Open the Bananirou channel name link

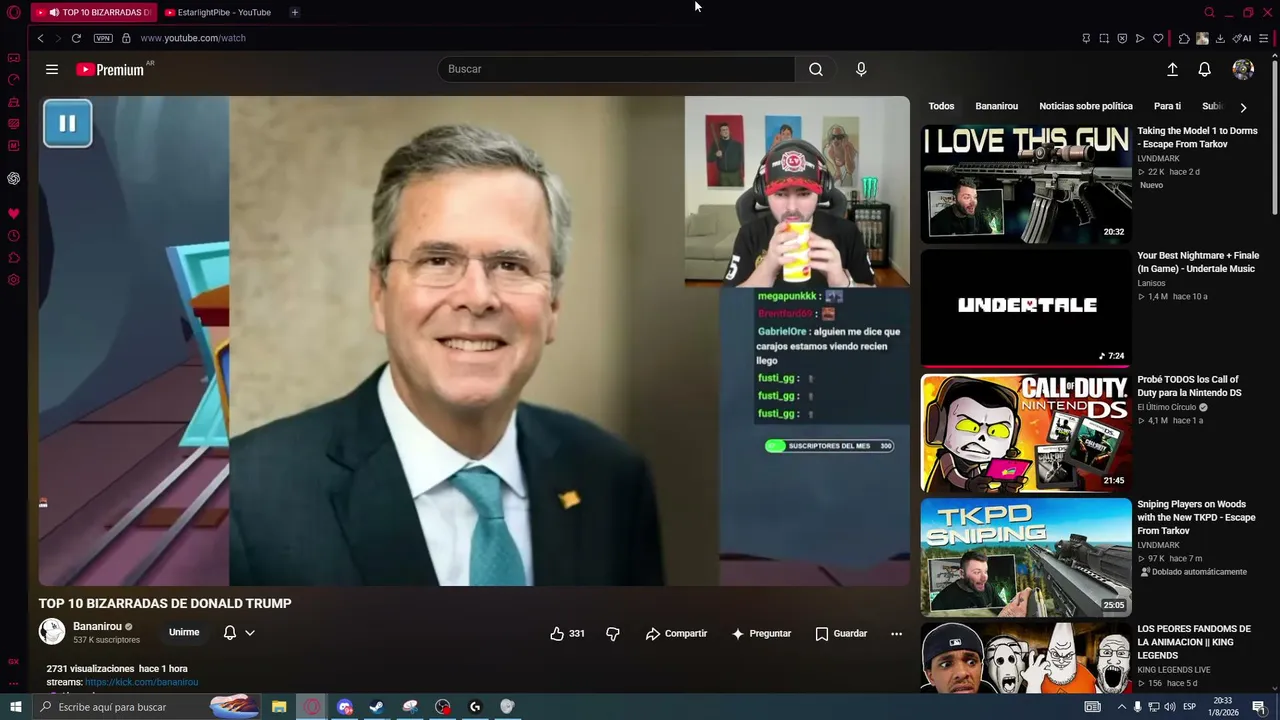point(97,627)
